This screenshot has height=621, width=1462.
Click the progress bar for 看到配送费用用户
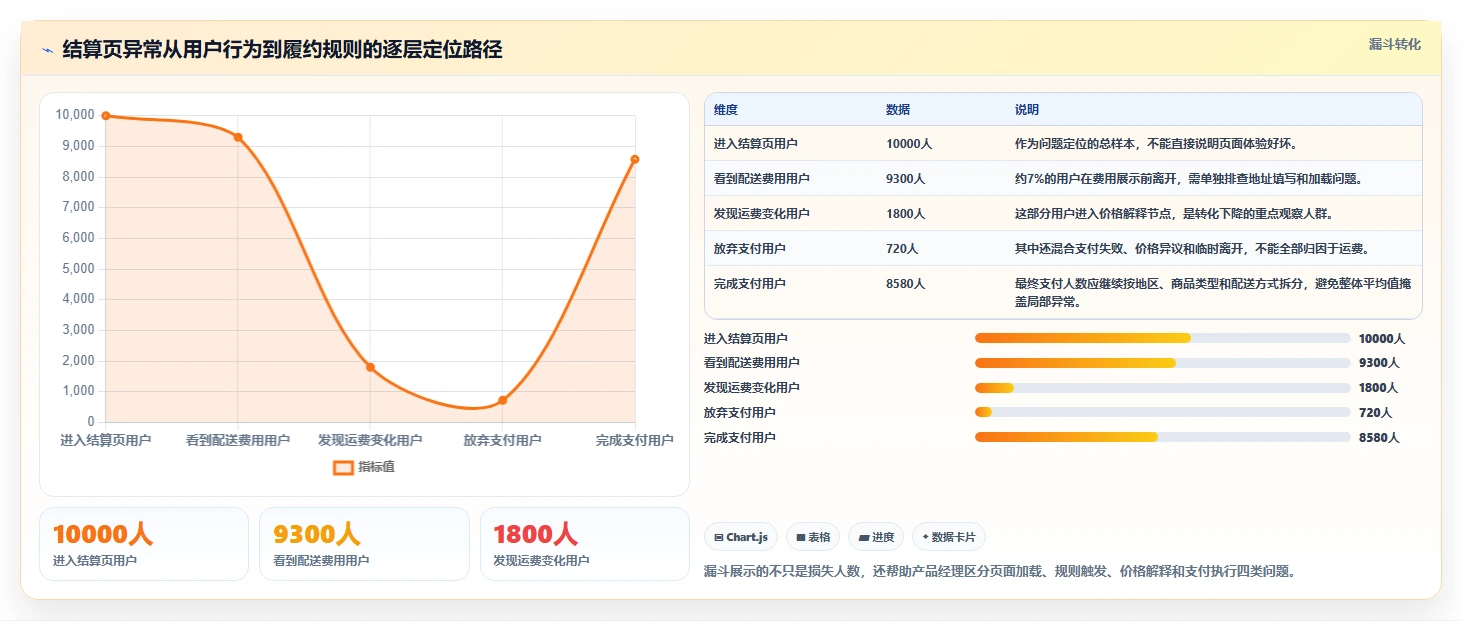(1163, 363)
